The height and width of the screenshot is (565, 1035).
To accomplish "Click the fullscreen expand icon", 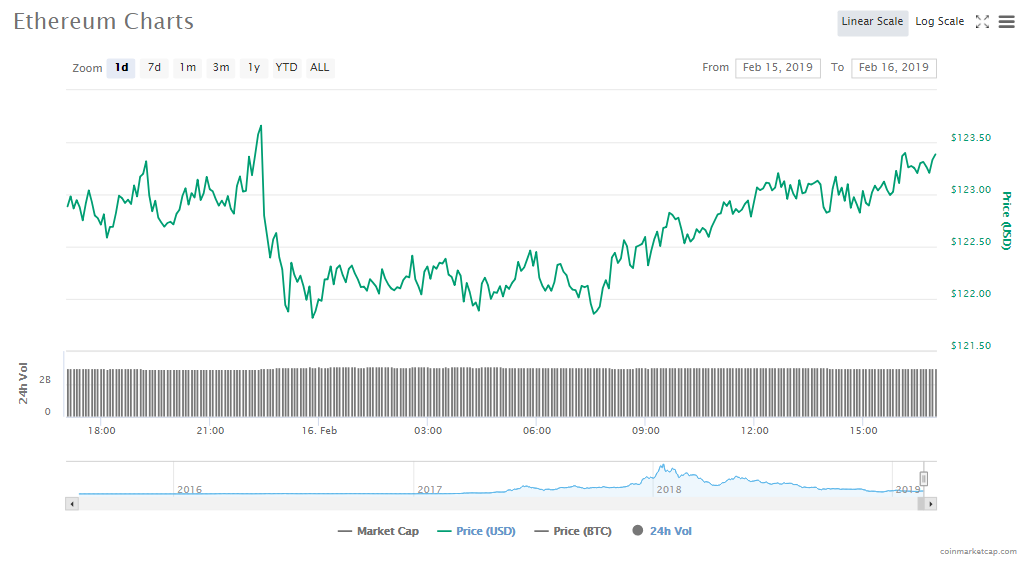I will pos(982,22).
